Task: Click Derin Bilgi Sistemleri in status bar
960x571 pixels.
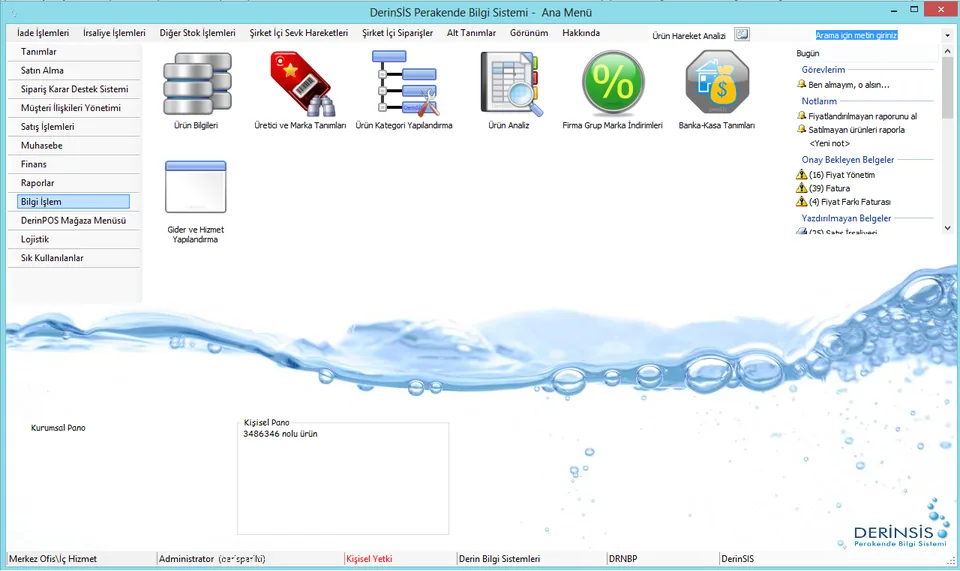Action: [499, 559]
